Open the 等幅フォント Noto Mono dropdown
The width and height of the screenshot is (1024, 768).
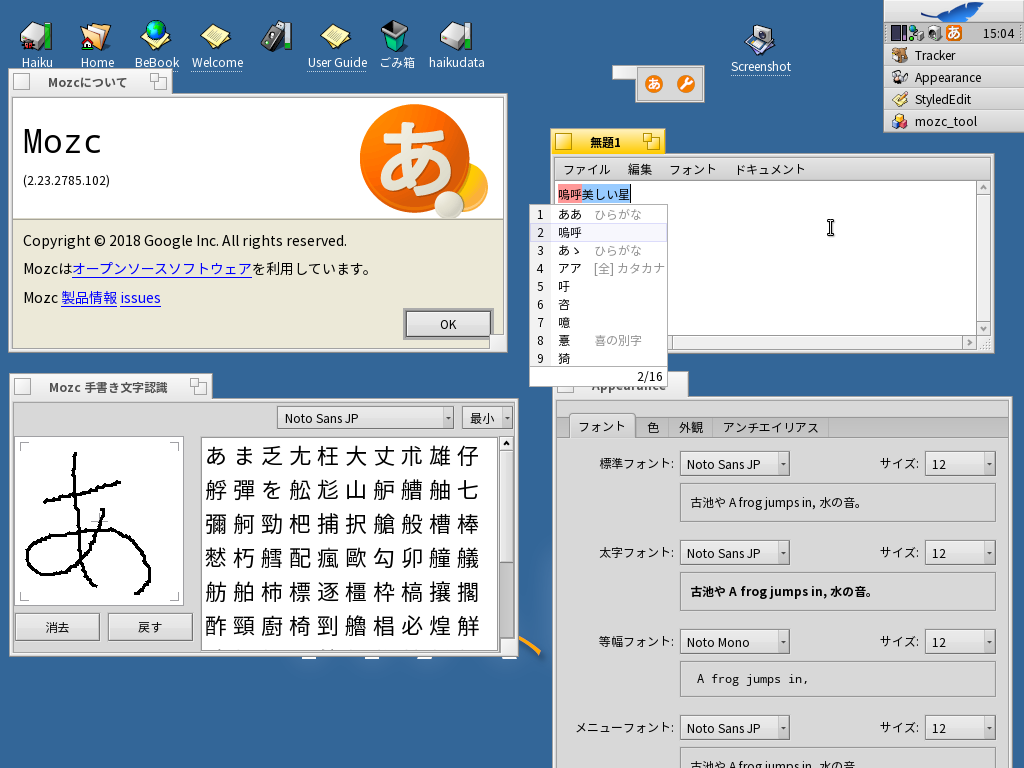[735, 642]
